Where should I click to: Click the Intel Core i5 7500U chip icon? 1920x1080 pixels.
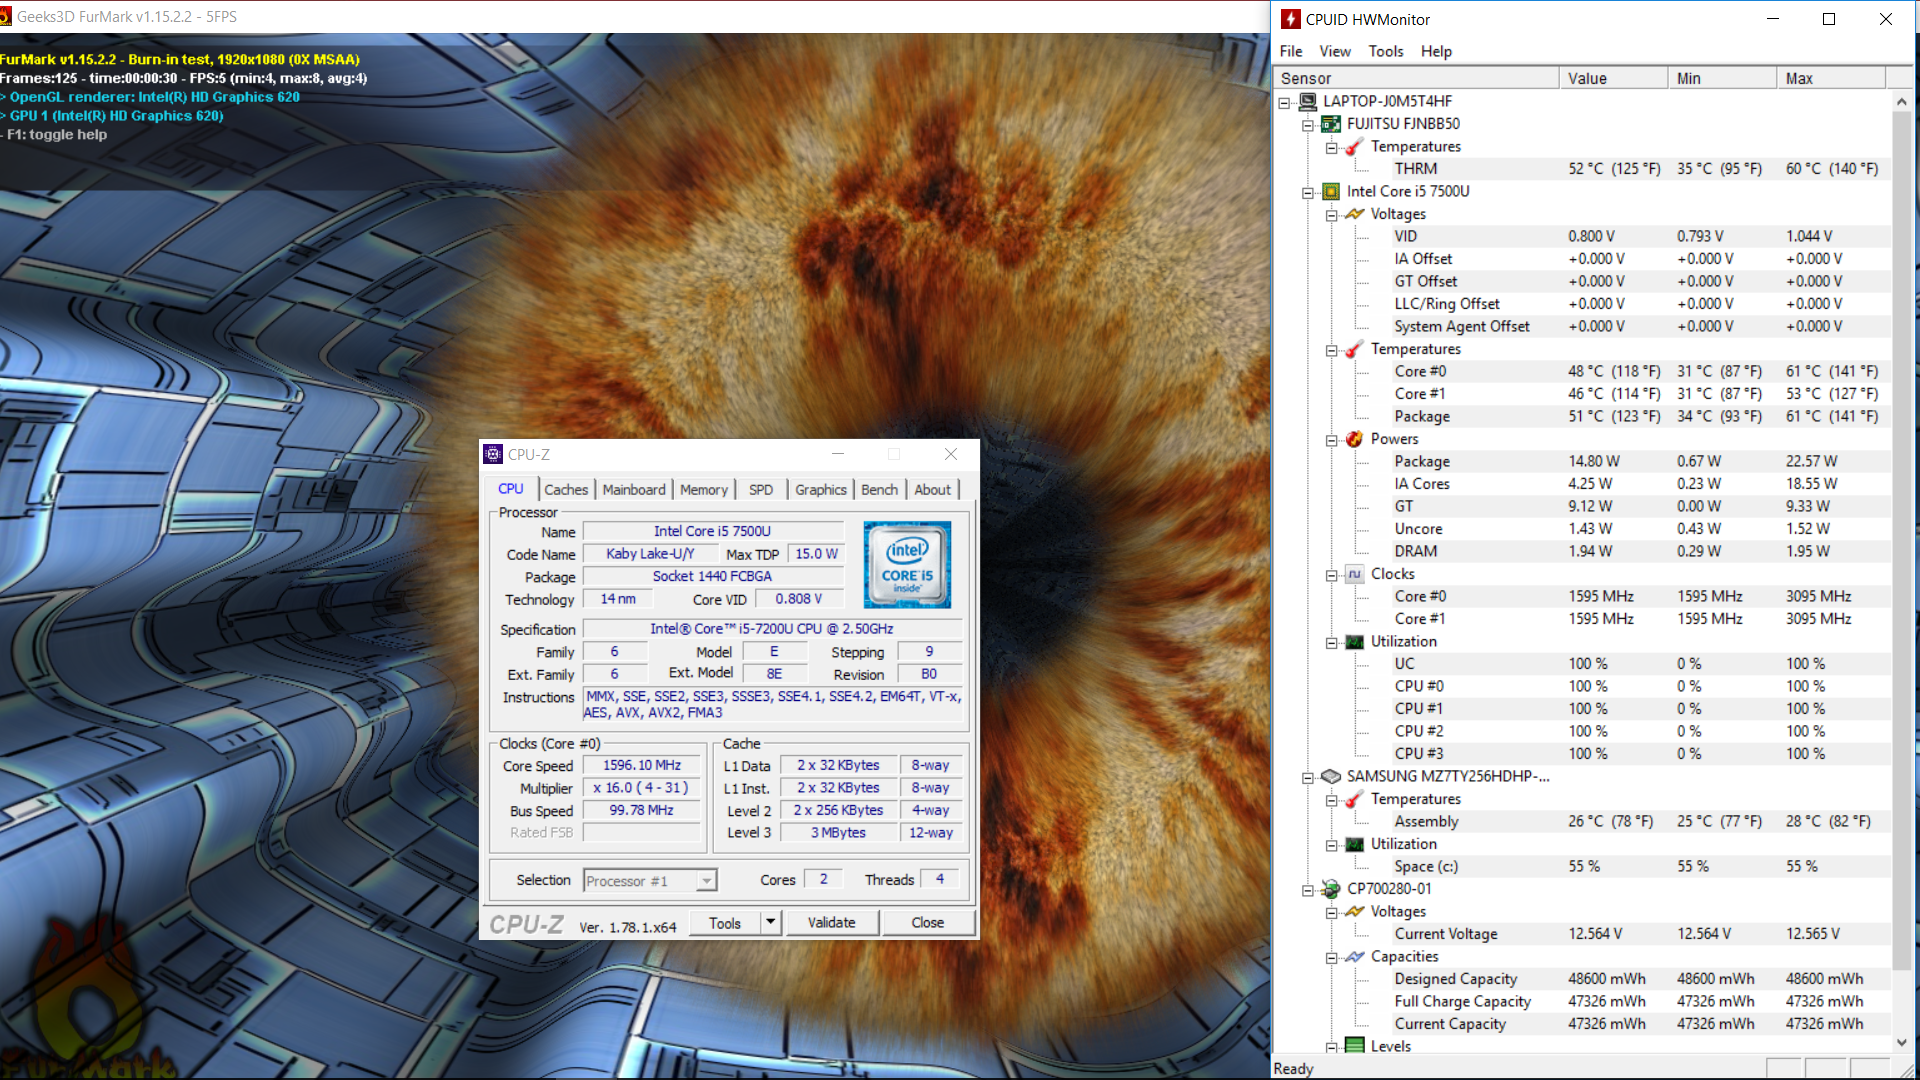1331,191
